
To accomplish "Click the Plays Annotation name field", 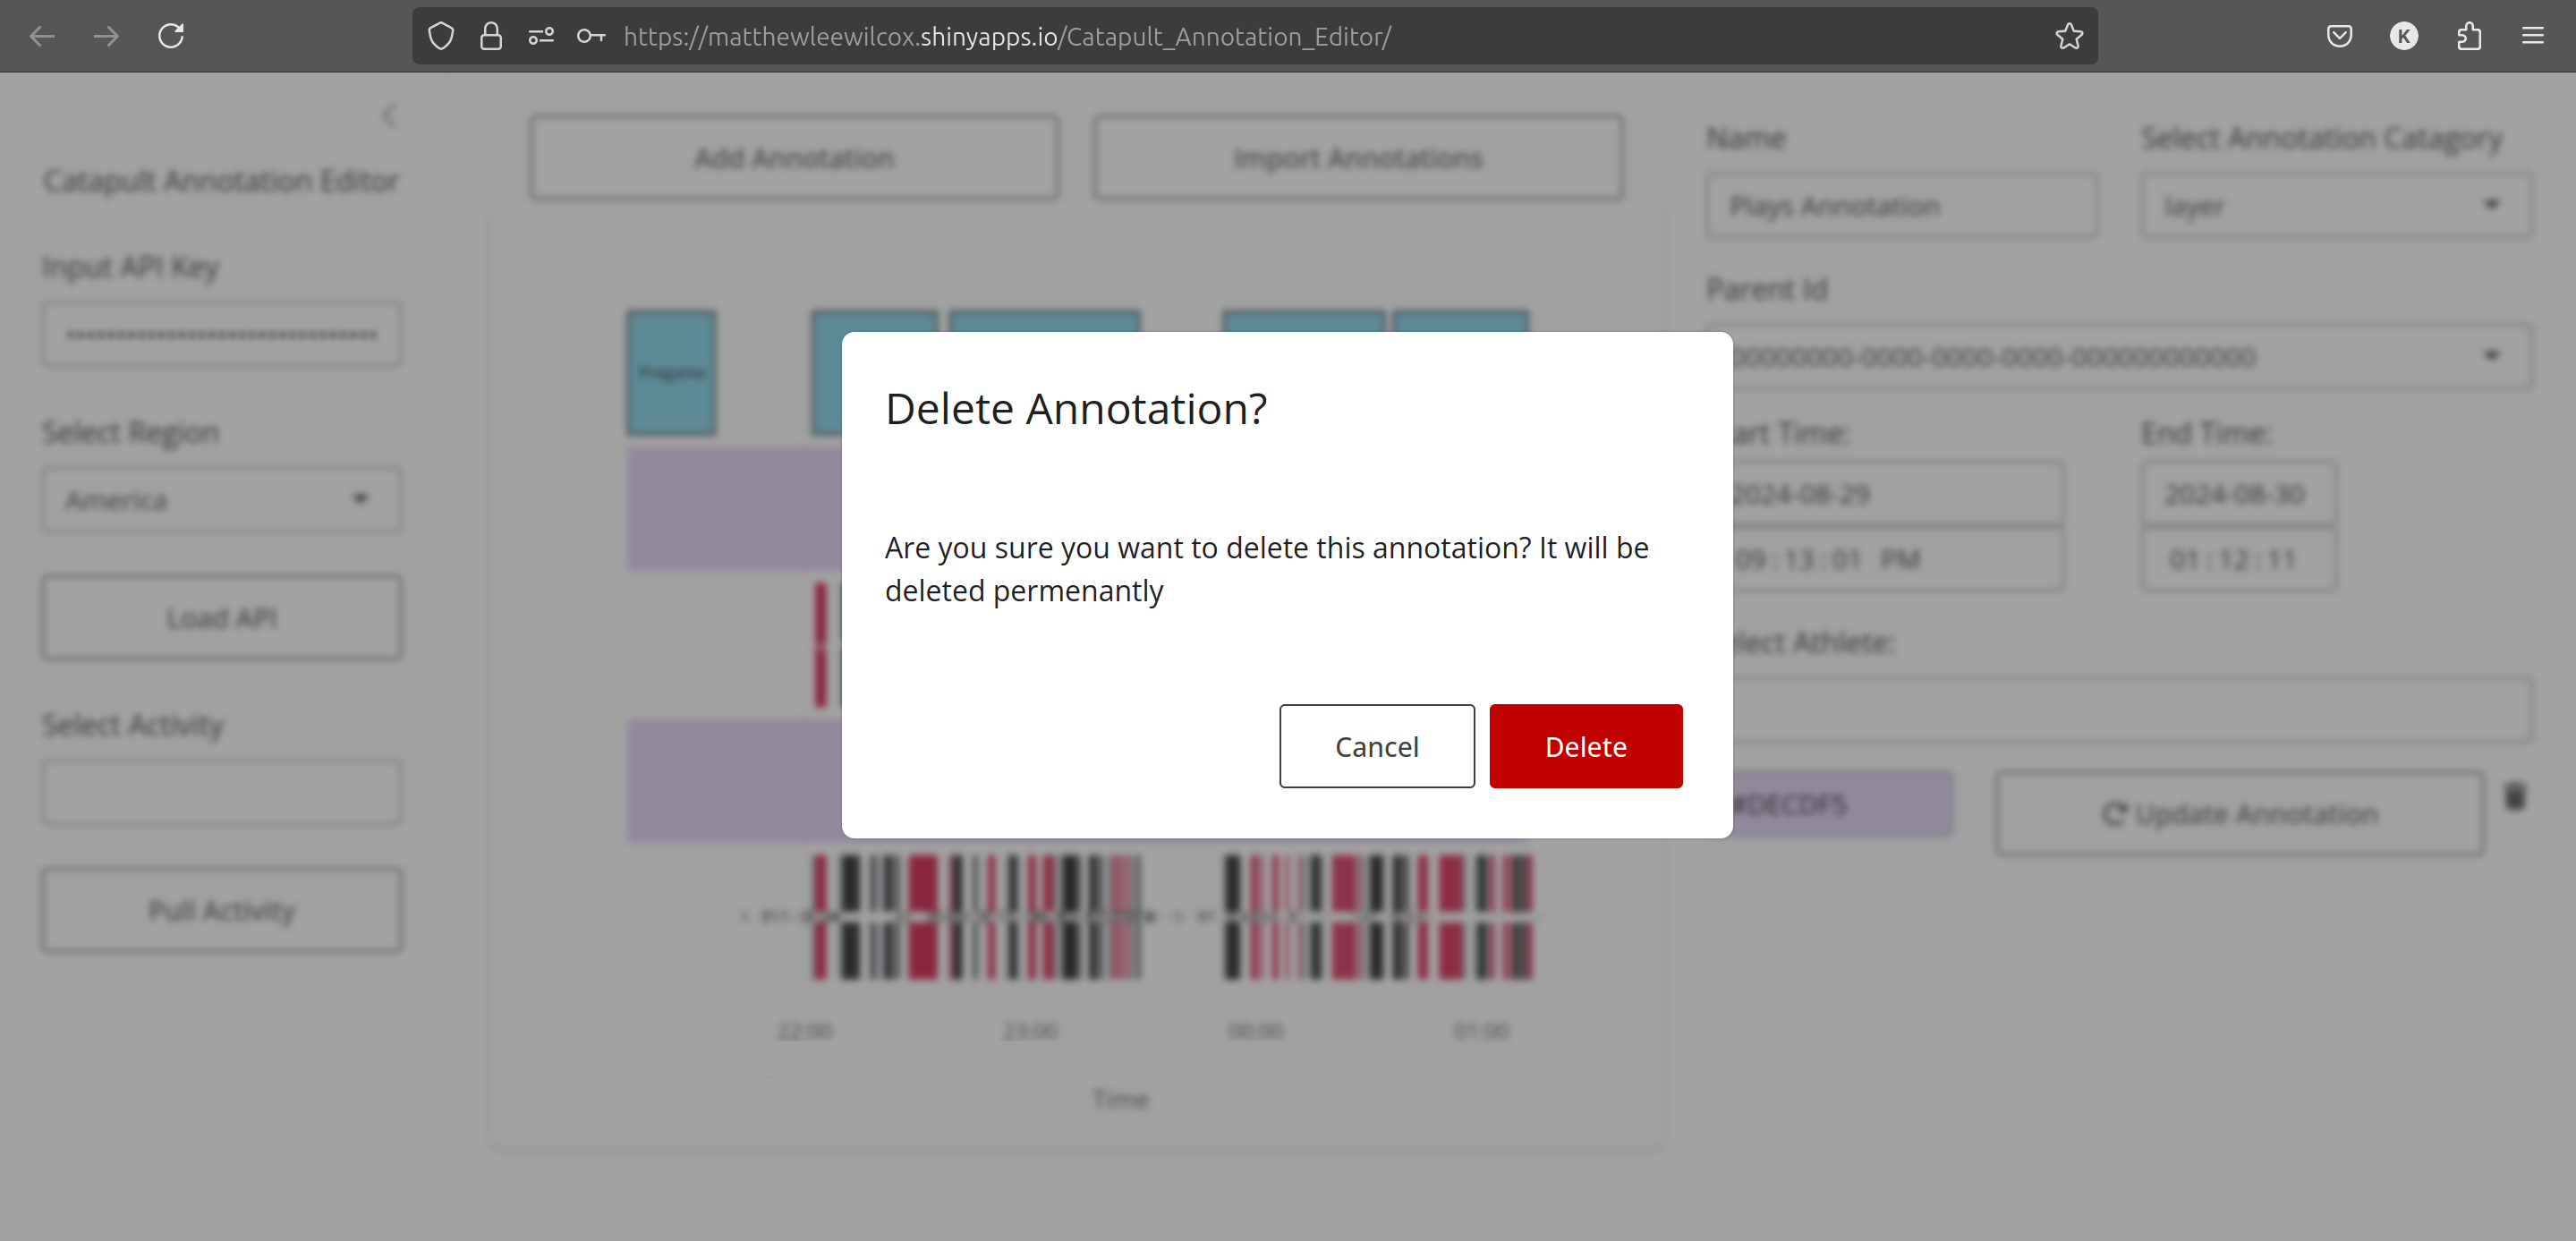I will point(1901,205).
